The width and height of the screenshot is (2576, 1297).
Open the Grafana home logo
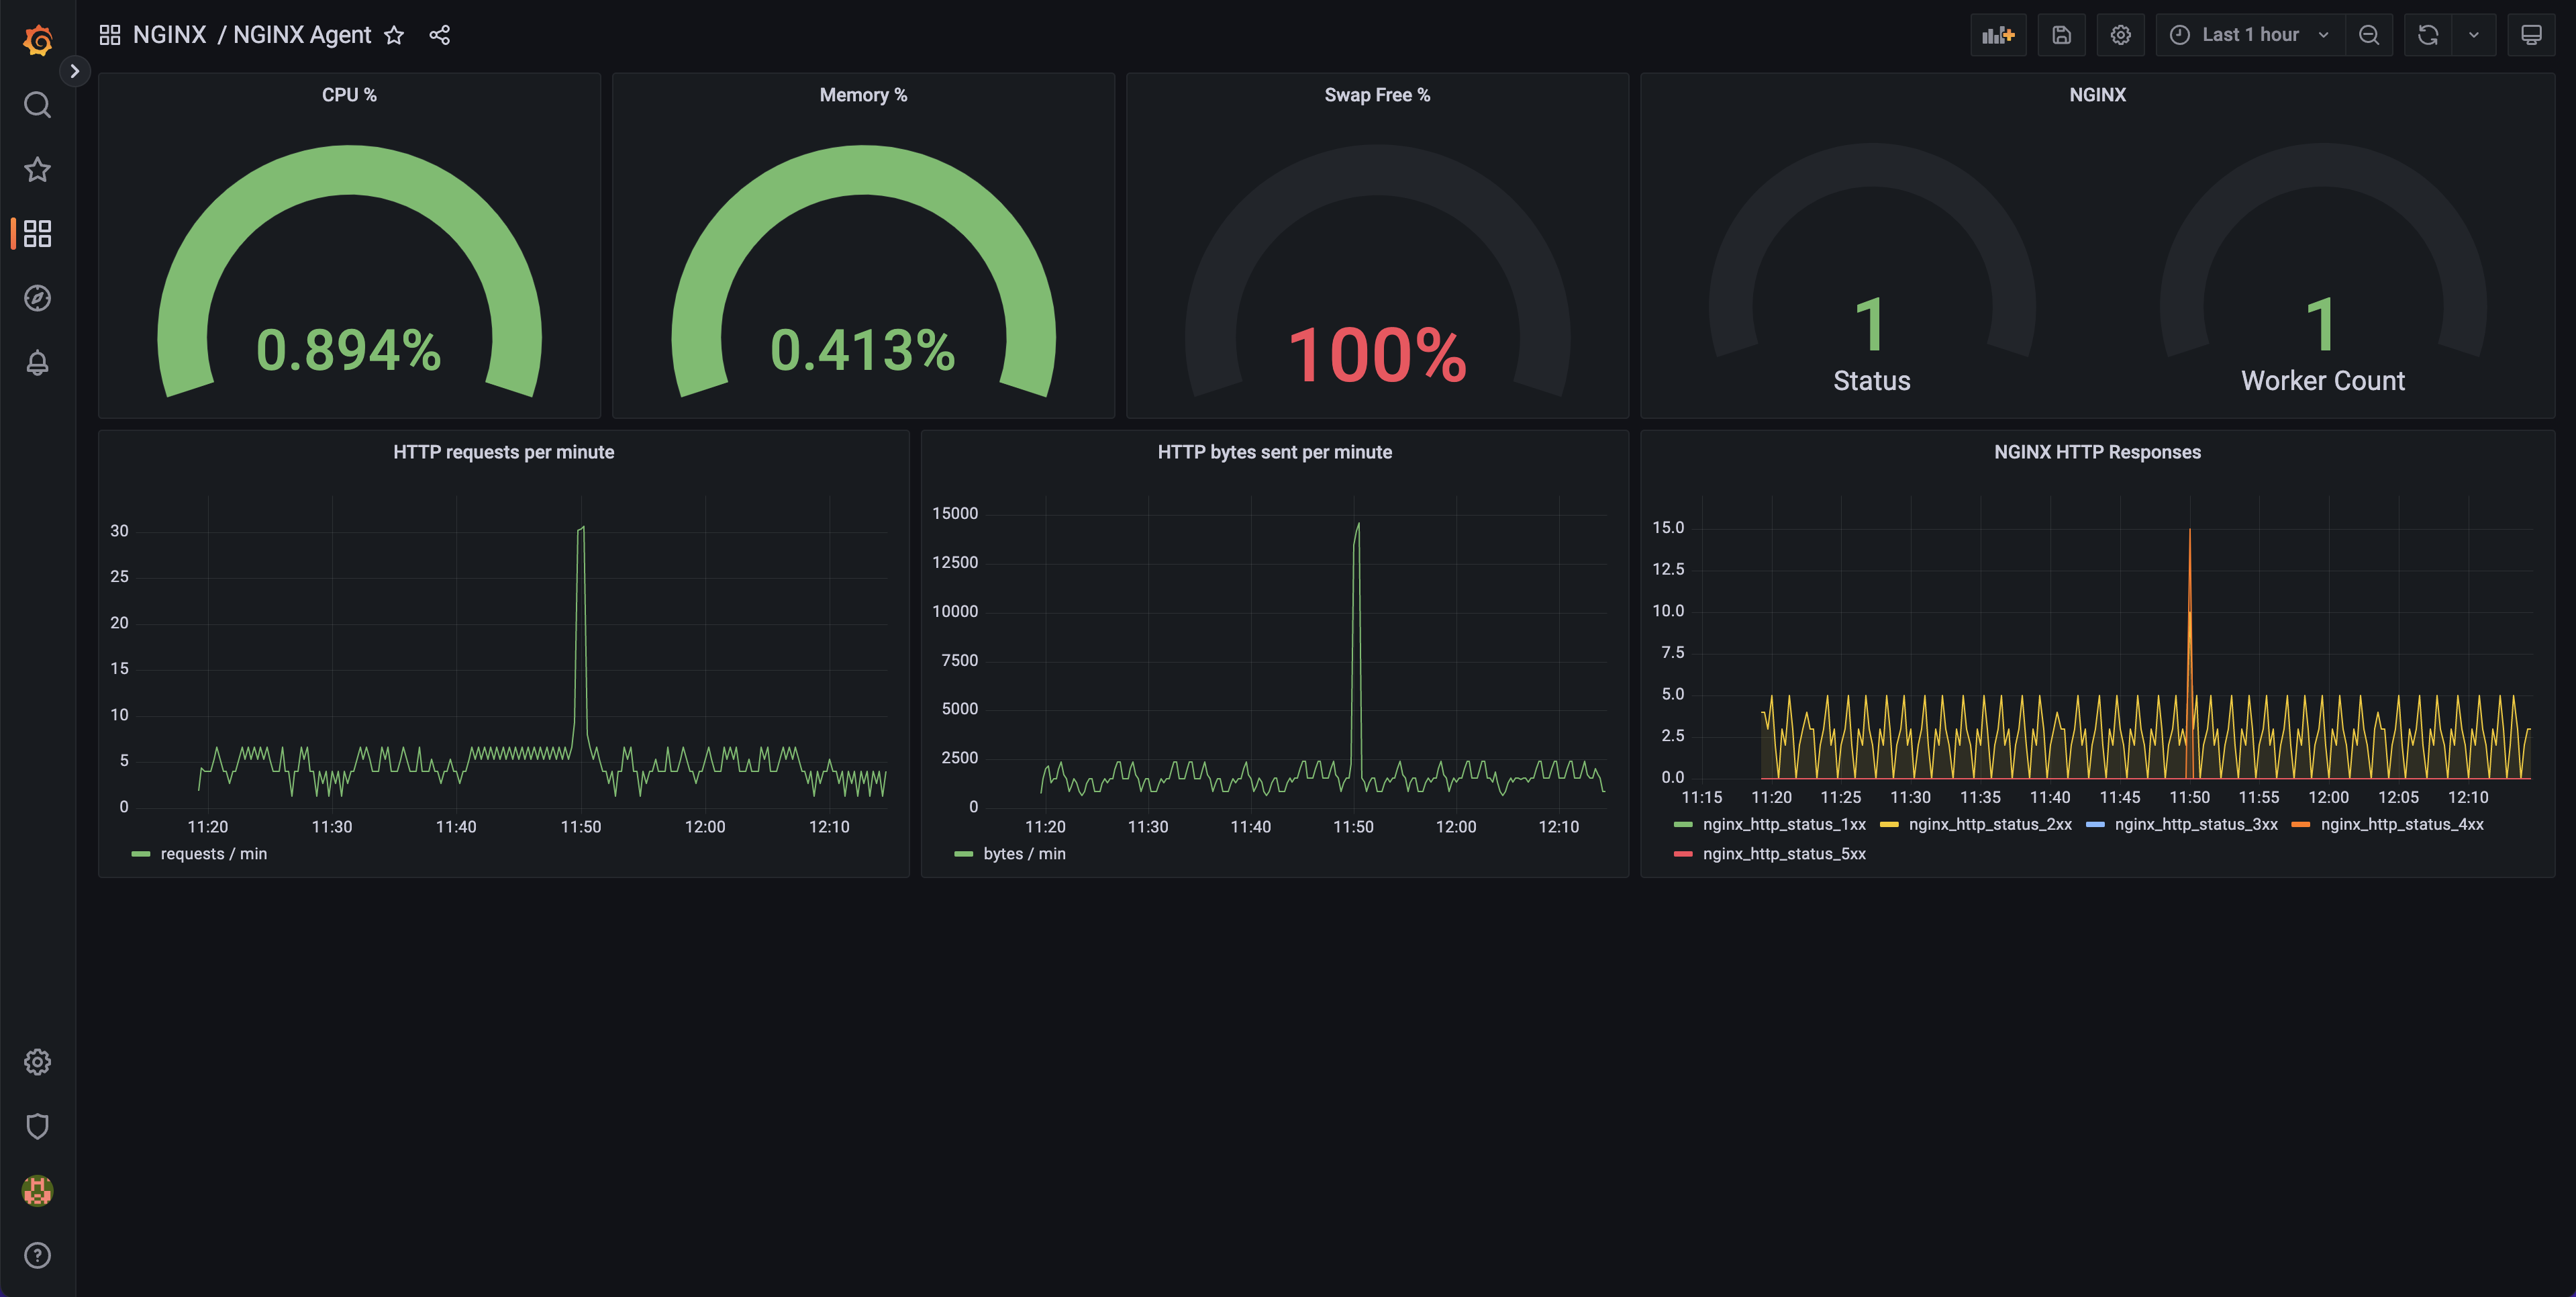click(x=38, y=40)
